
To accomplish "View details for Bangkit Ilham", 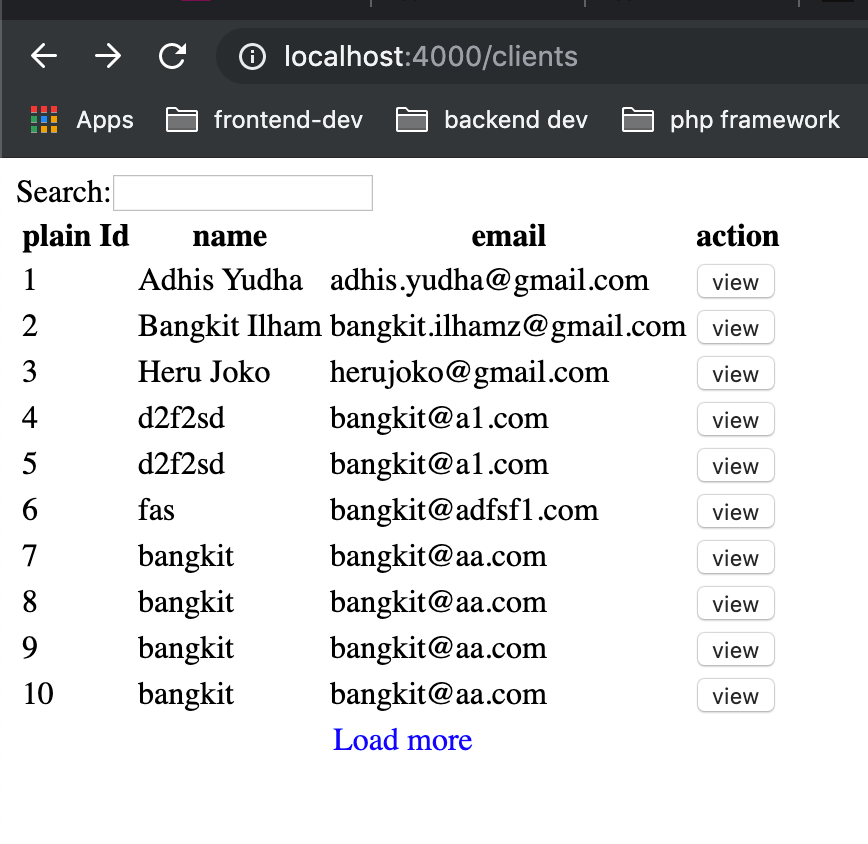I will 735,327.
